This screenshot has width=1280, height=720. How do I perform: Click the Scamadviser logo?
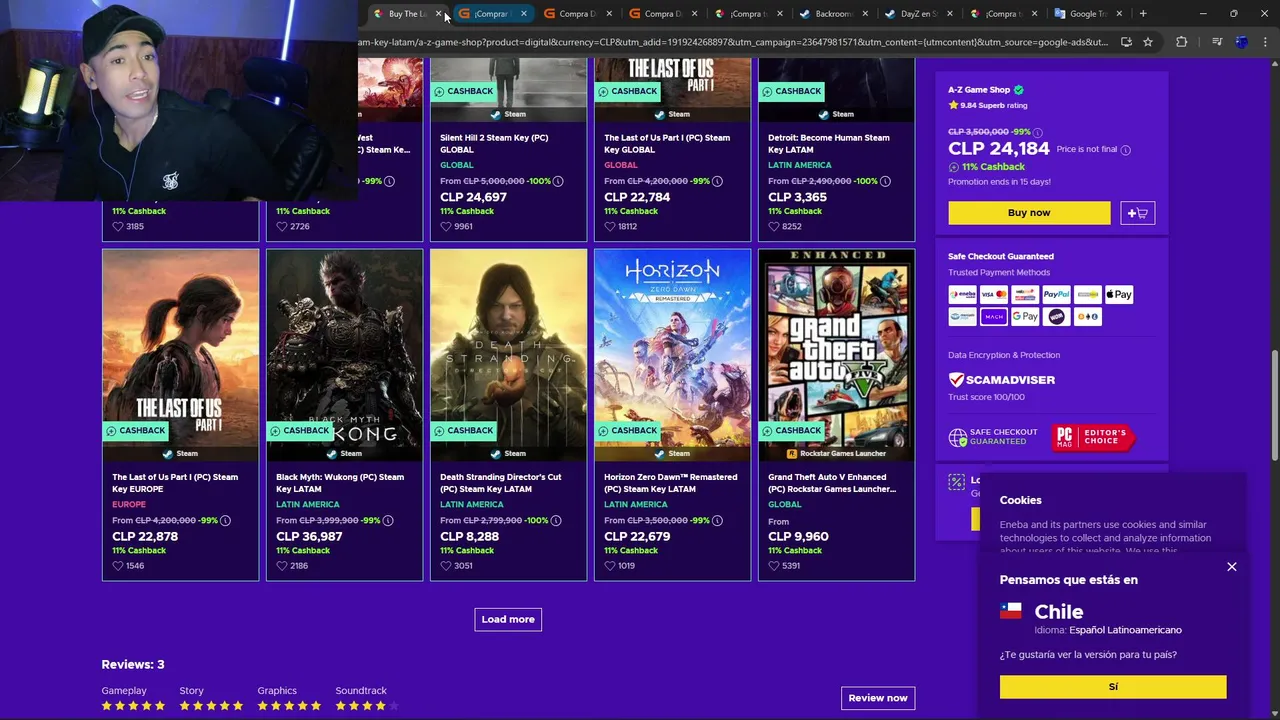coord(1002,380)
